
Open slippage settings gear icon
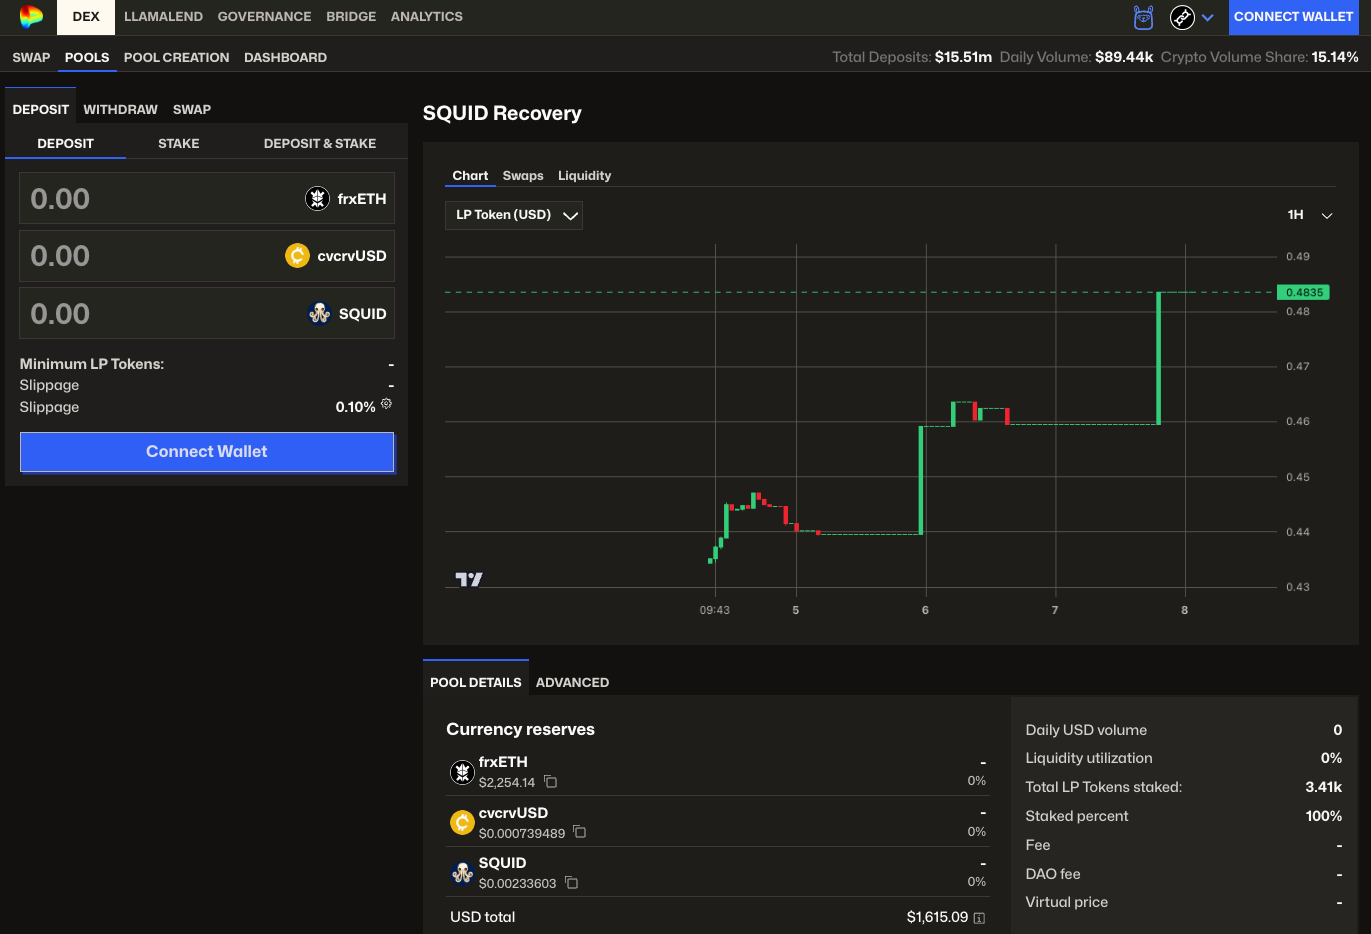click(386, 403)
